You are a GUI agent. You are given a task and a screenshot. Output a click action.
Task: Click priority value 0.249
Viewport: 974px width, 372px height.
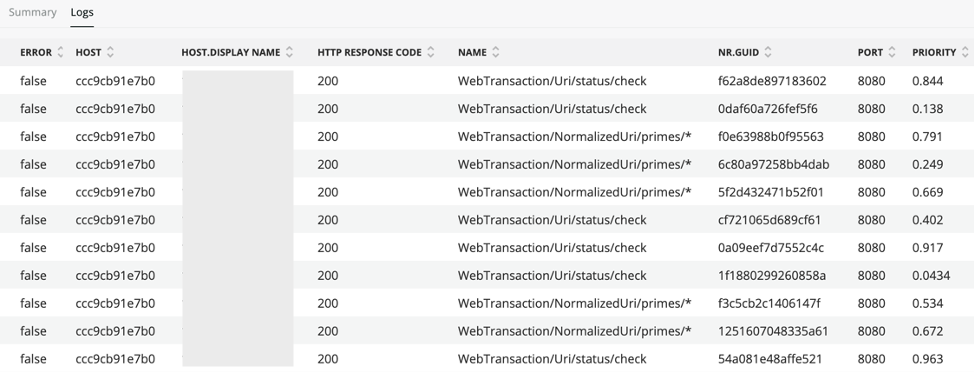tap(927, 165)
